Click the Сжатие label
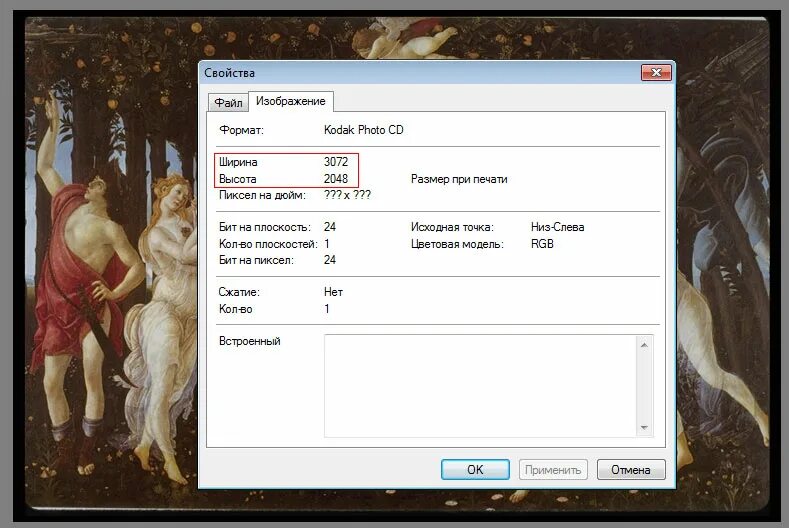This screenshot has width=789, height=528. tap(239, 292)
